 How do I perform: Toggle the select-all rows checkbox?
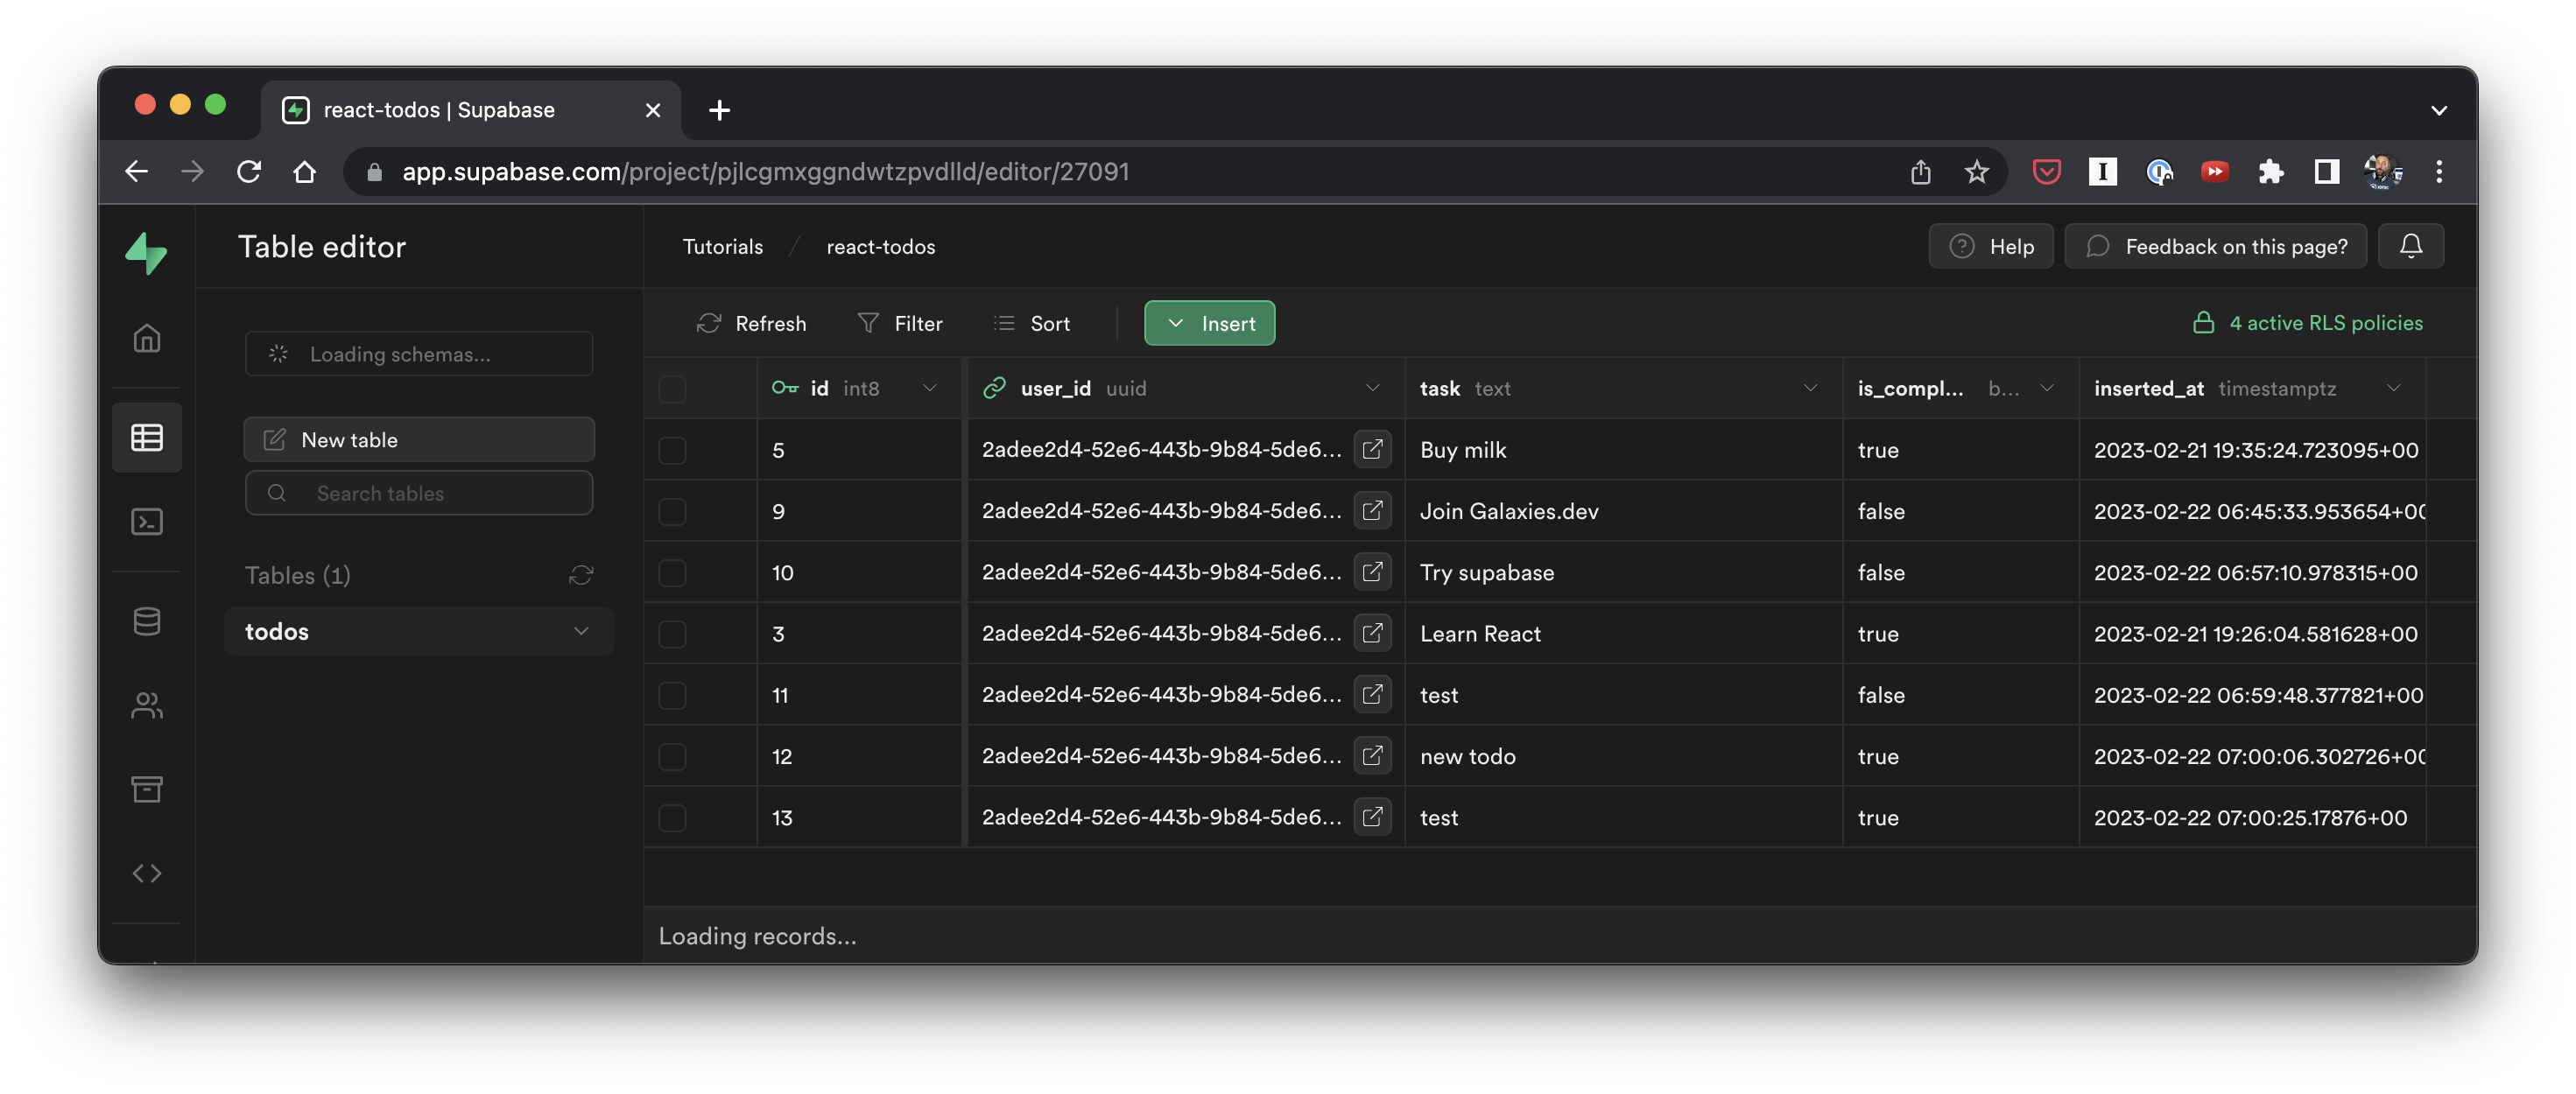point(672,389)
